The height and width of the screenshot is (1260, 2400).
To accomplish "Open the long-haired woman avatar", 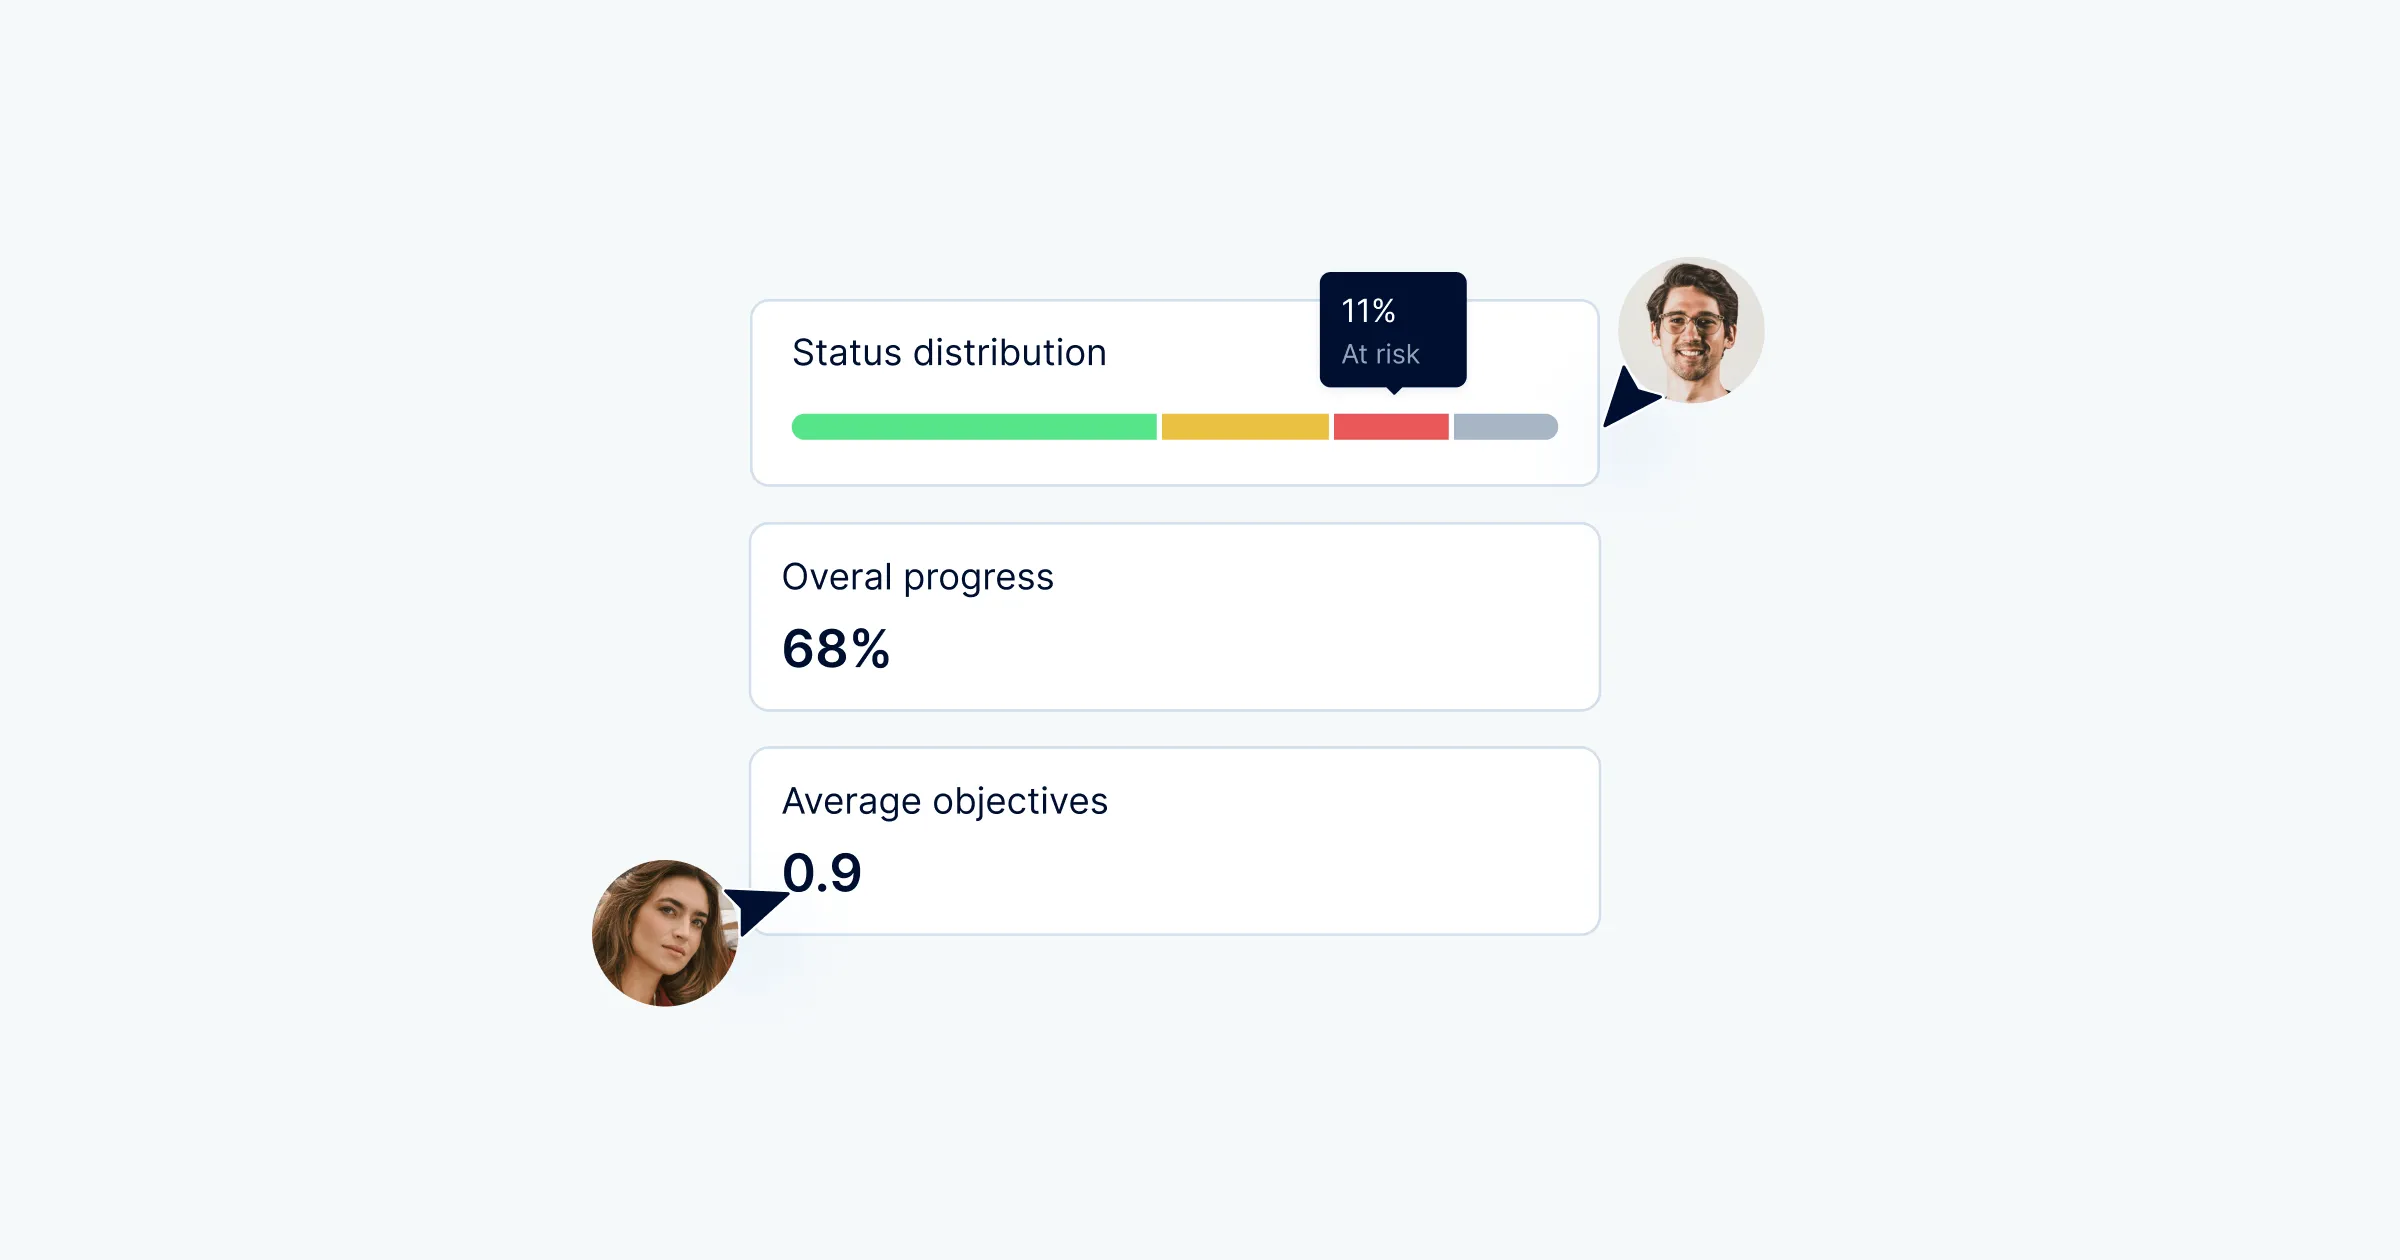I will click(x=665, y=933).
